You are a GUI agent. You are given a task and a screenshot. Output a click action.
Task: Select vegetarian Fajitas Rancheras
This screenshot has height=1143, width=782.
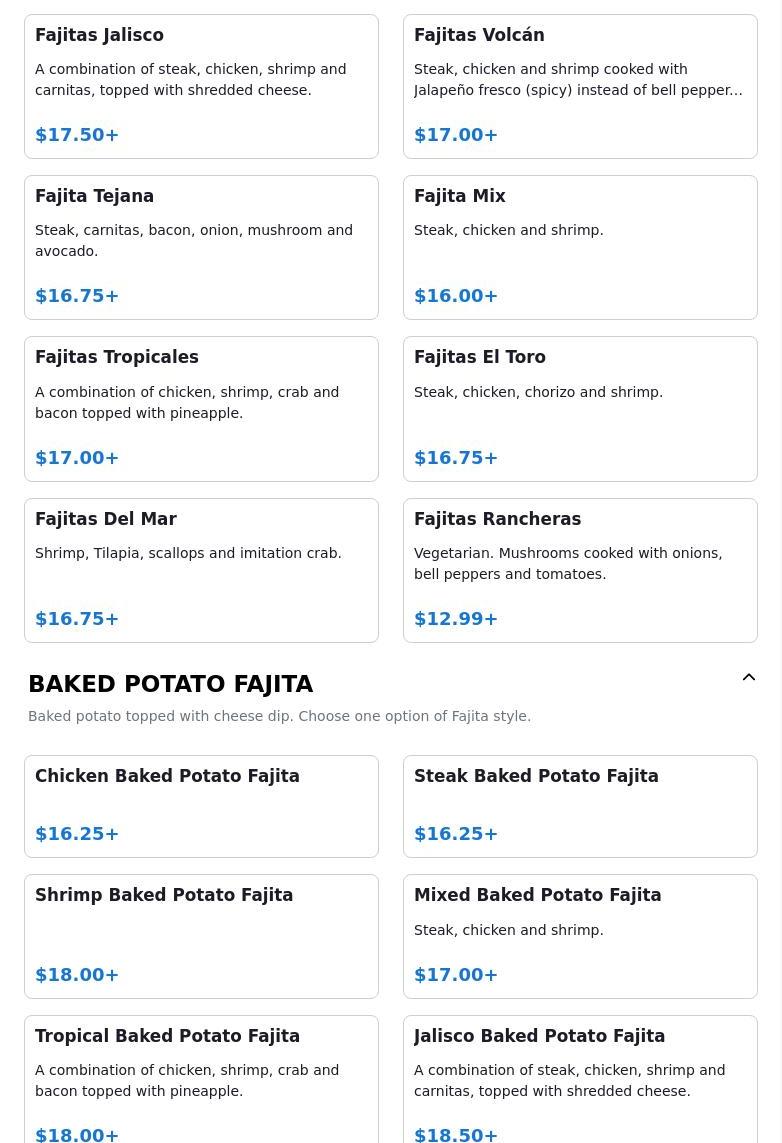click(x=580, y=570)
